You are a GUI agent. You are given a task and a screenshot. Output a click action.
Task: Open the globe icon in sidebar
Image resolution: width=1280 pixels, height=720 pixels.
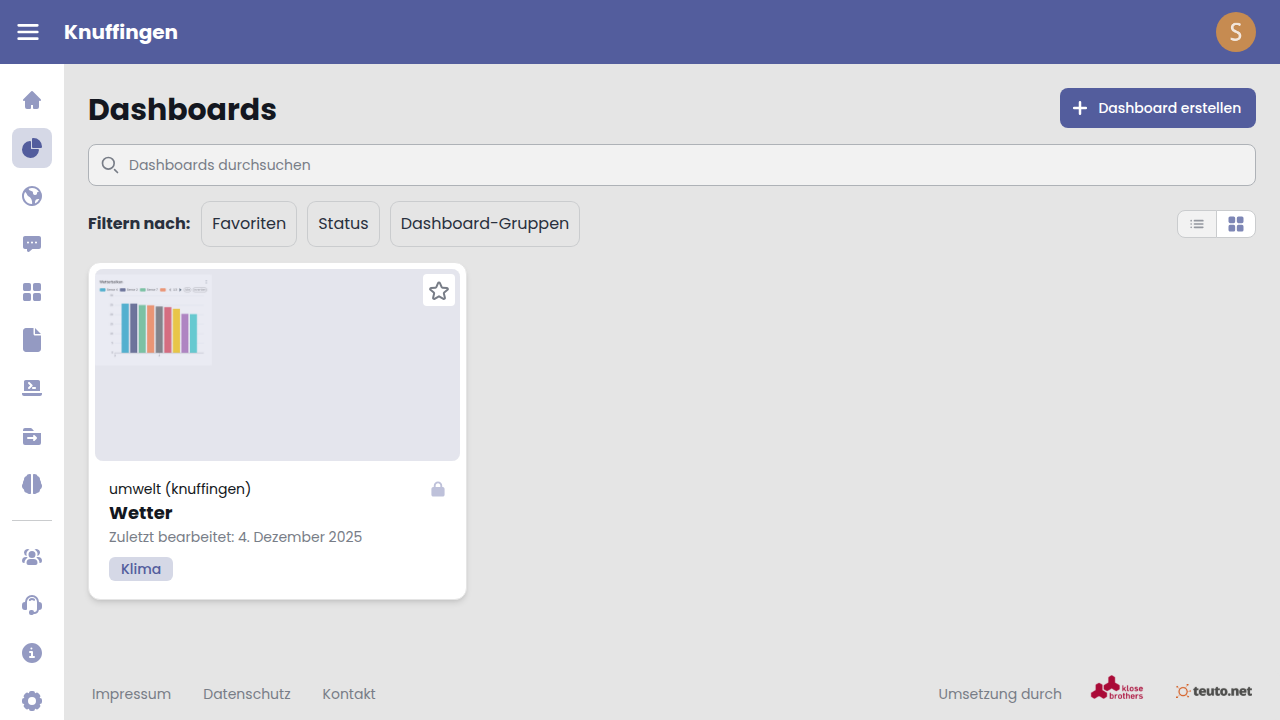[x=32, y=196]
